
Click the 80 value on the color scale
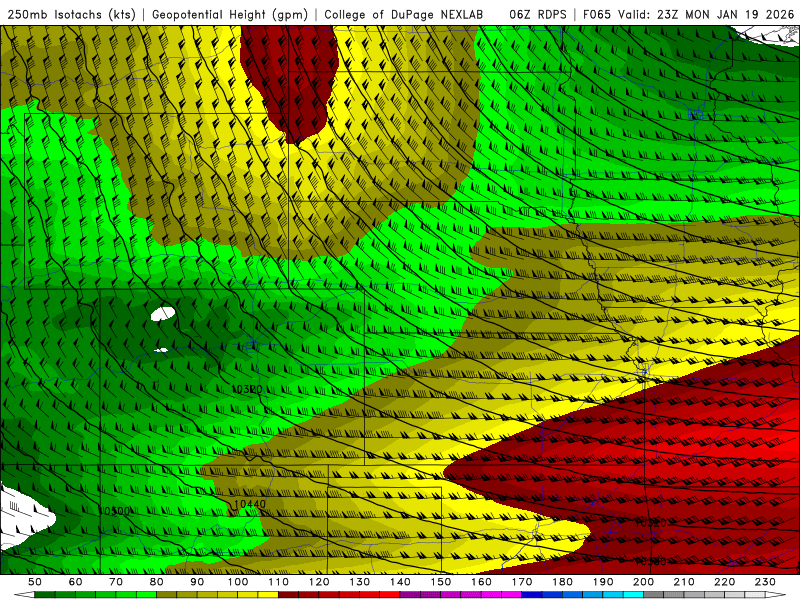[157, 582]
